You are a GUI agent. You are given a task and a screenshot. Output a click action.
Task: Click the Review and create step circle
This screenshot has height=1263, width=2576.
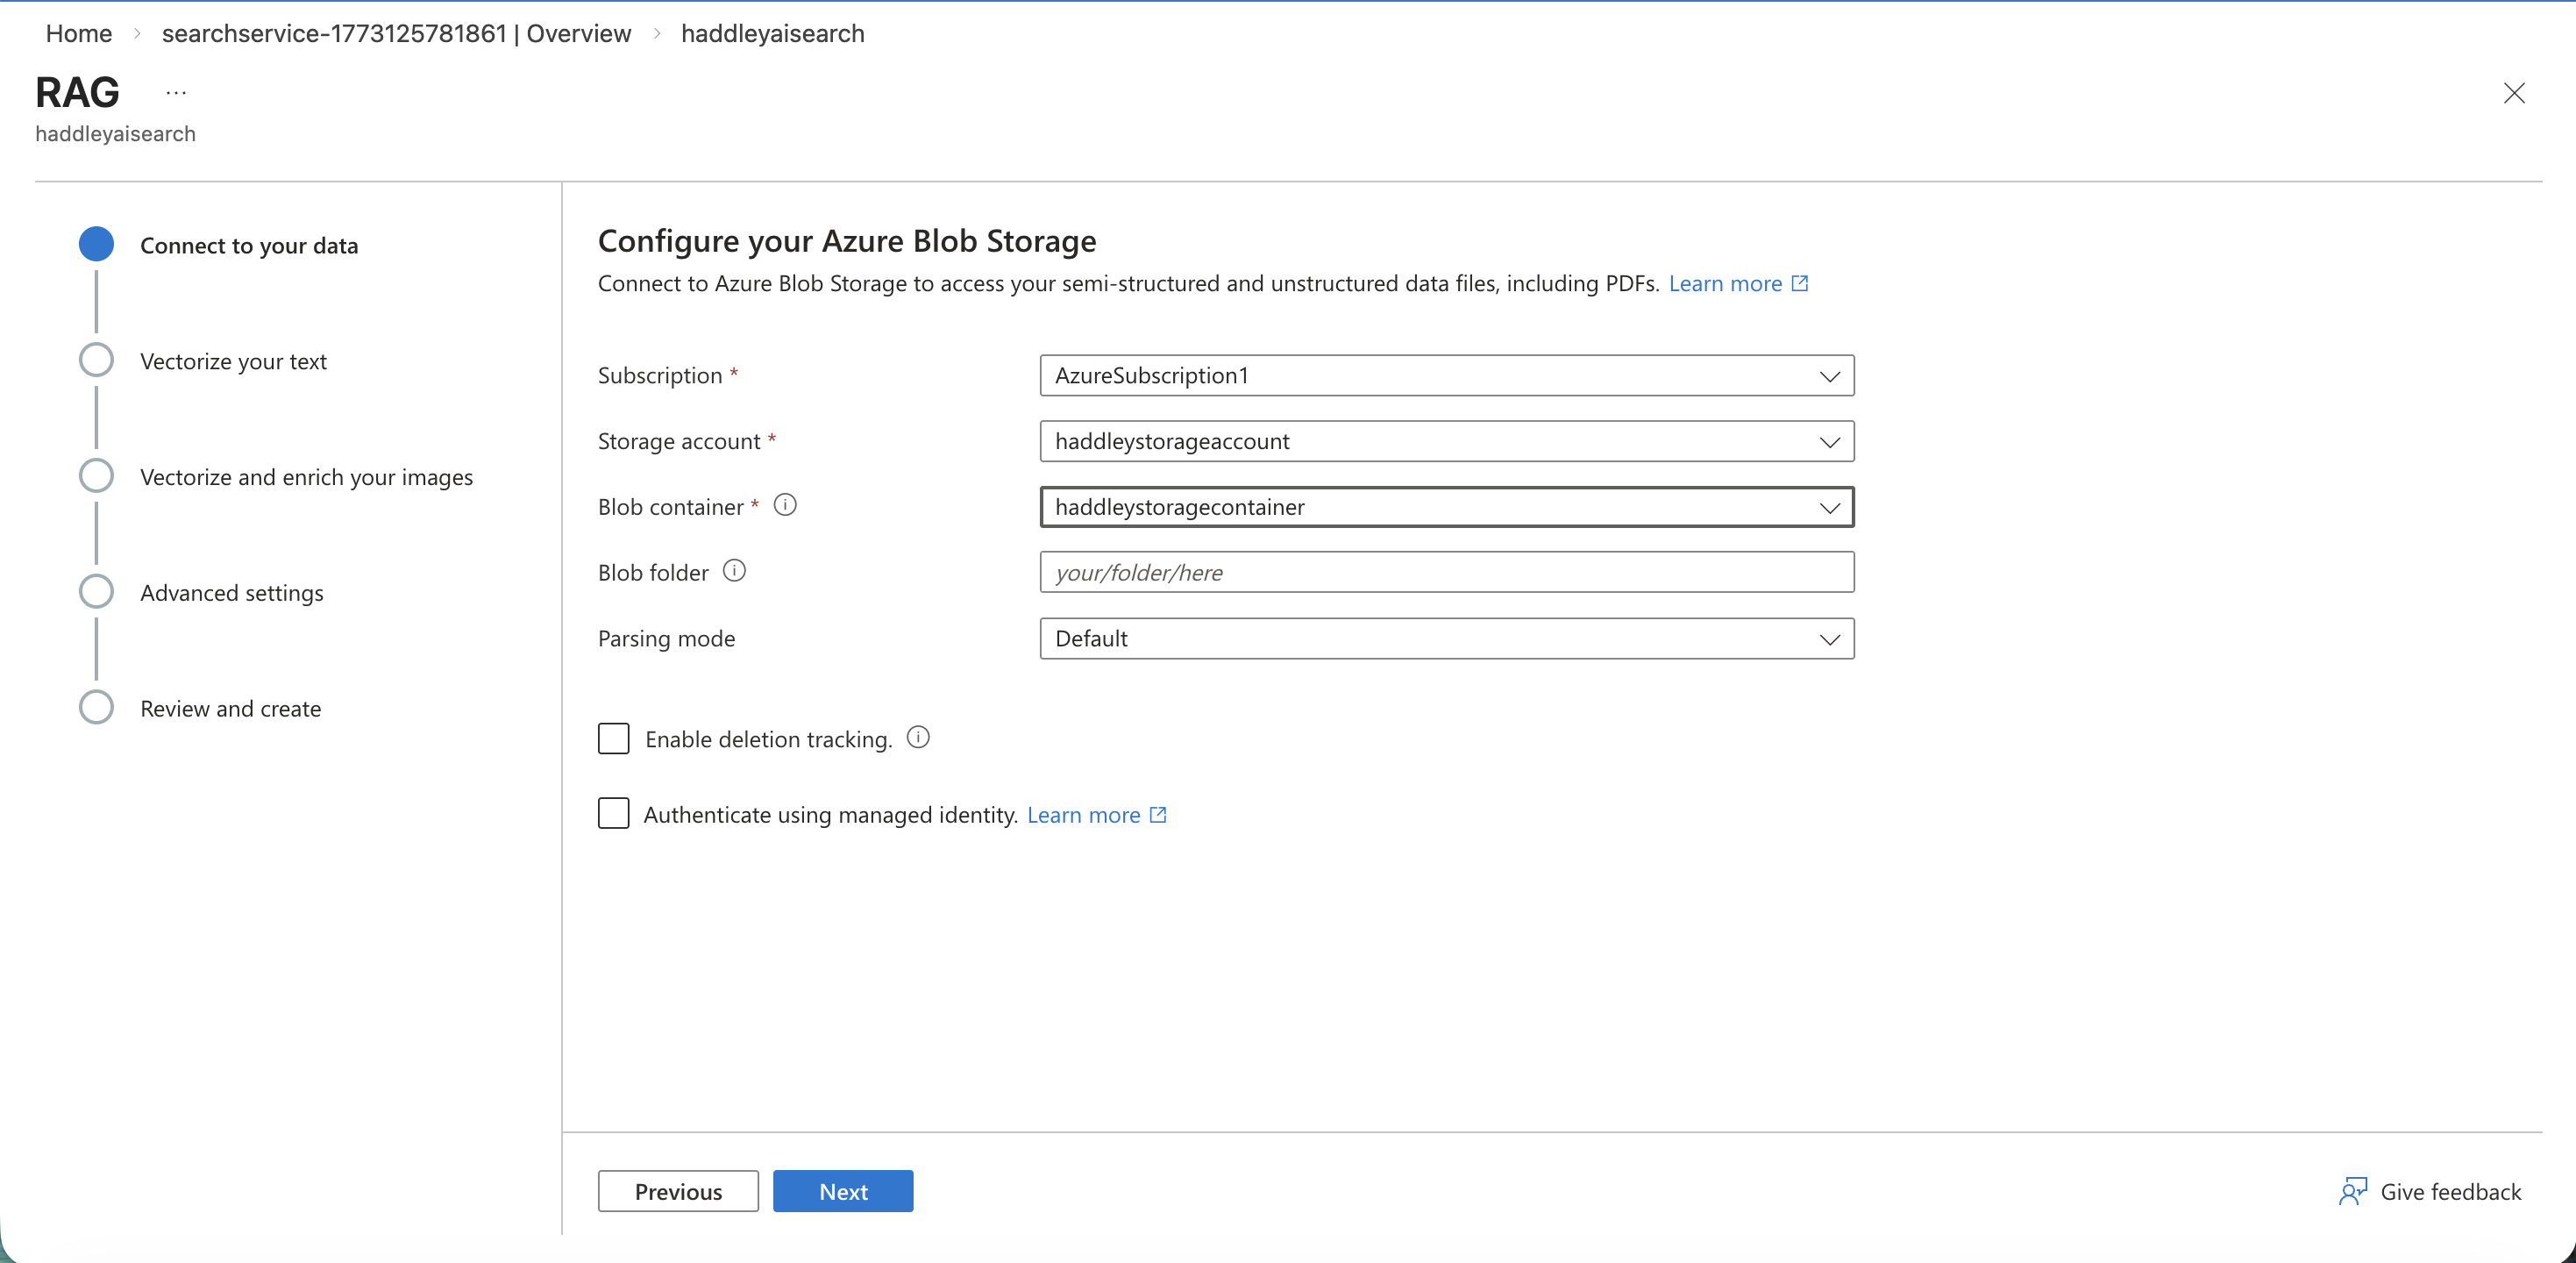pyautogui.click(x=96, y=706)
